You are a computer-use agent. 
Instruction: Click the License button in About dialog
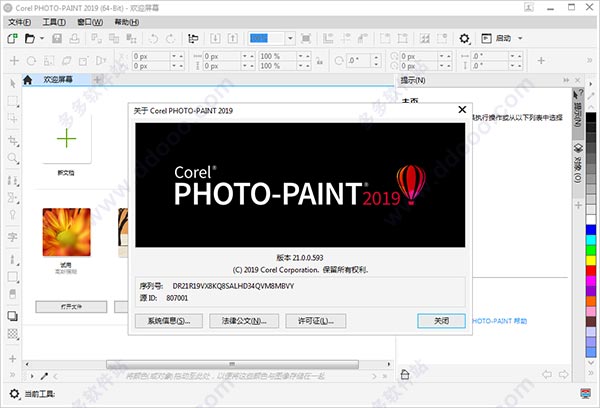pyautogui.click(x=316, y=321)
